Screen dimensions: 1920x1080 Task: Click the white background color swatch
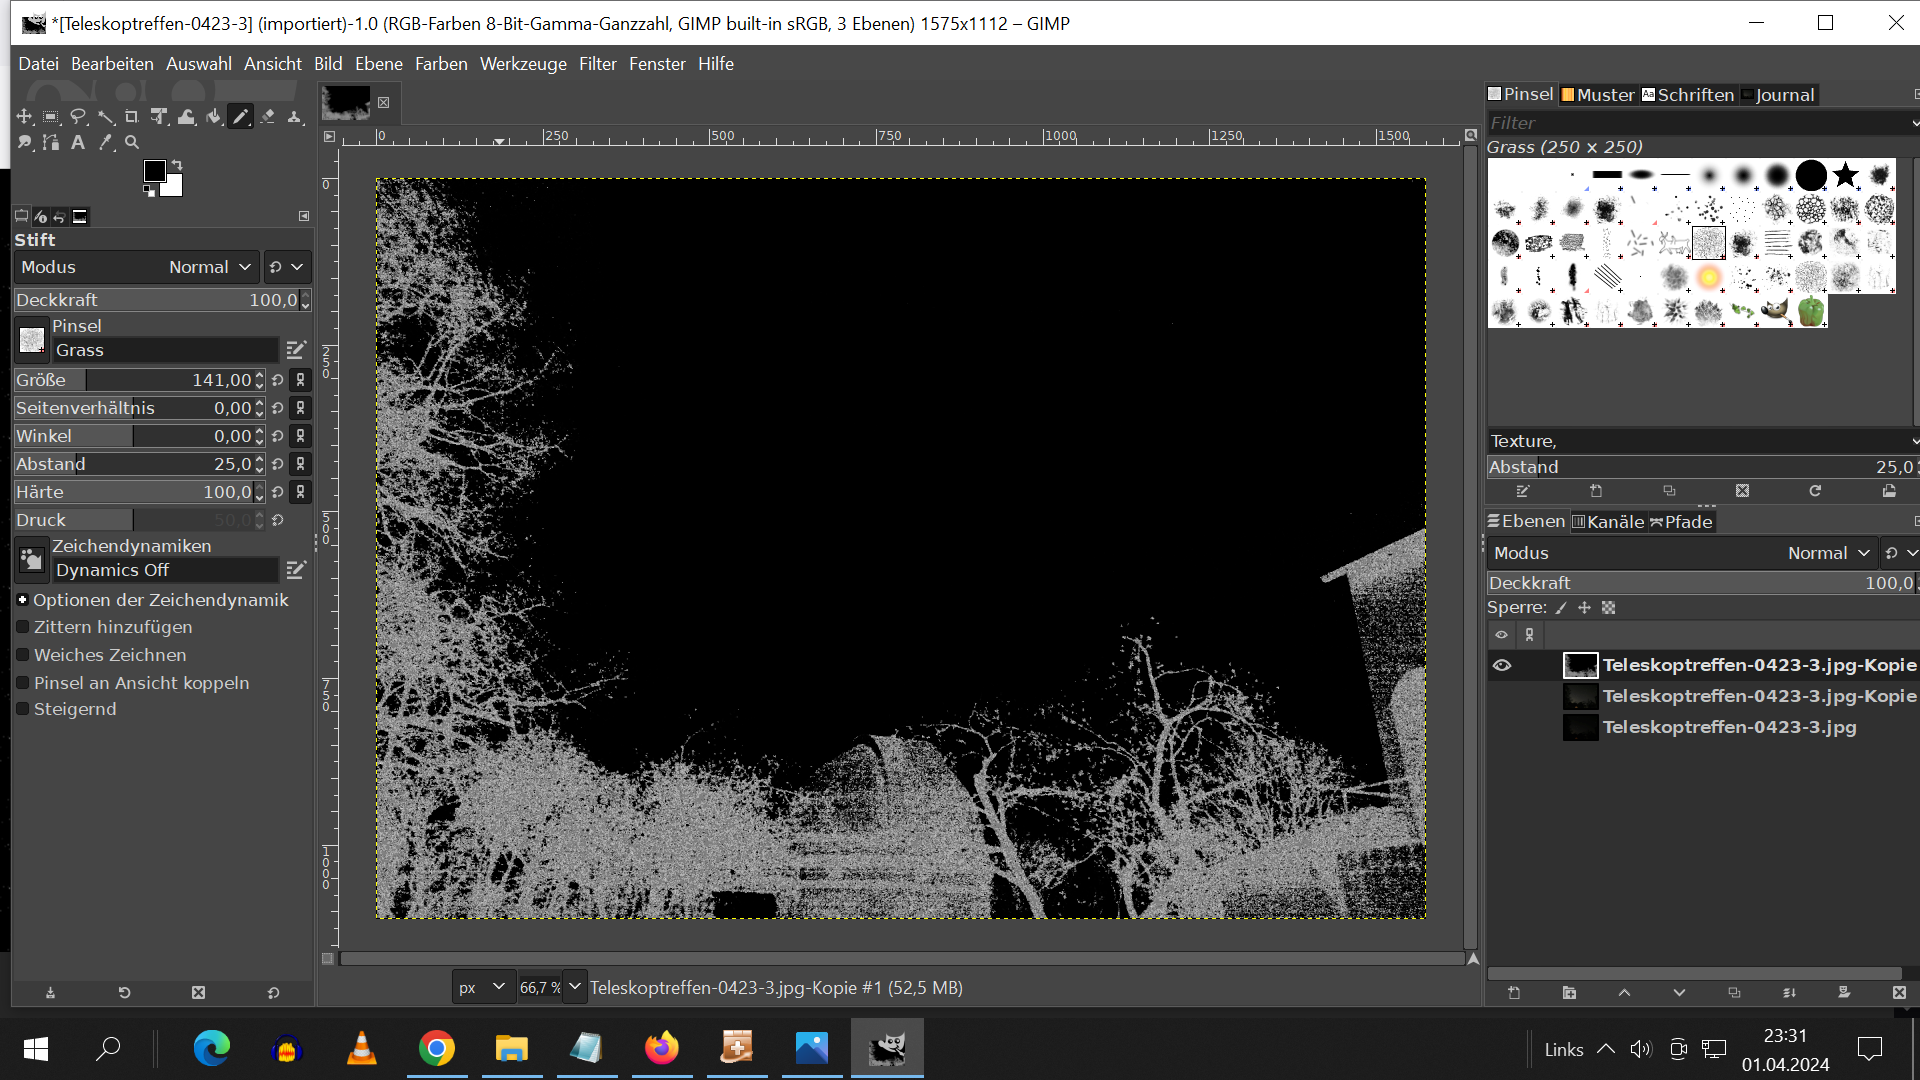174,188
